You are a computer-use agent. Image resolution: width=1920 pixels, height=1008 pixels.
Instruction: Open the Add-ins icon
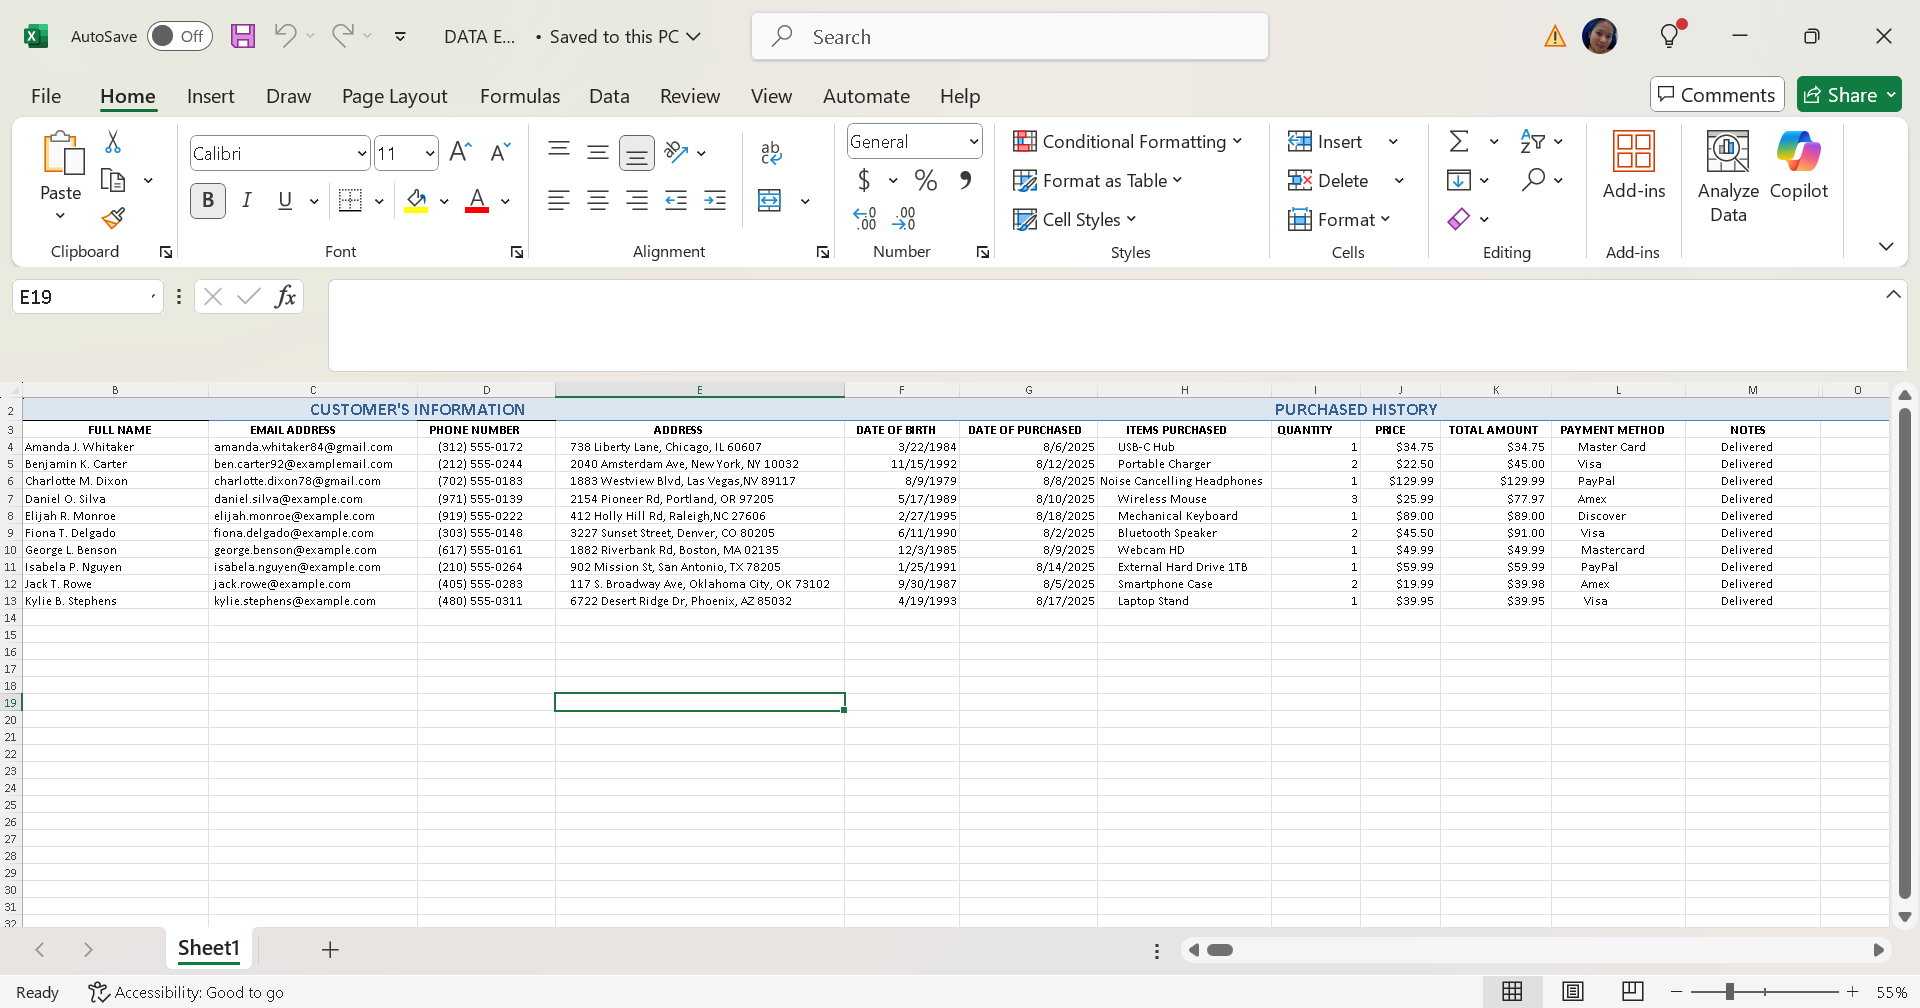1634,165
